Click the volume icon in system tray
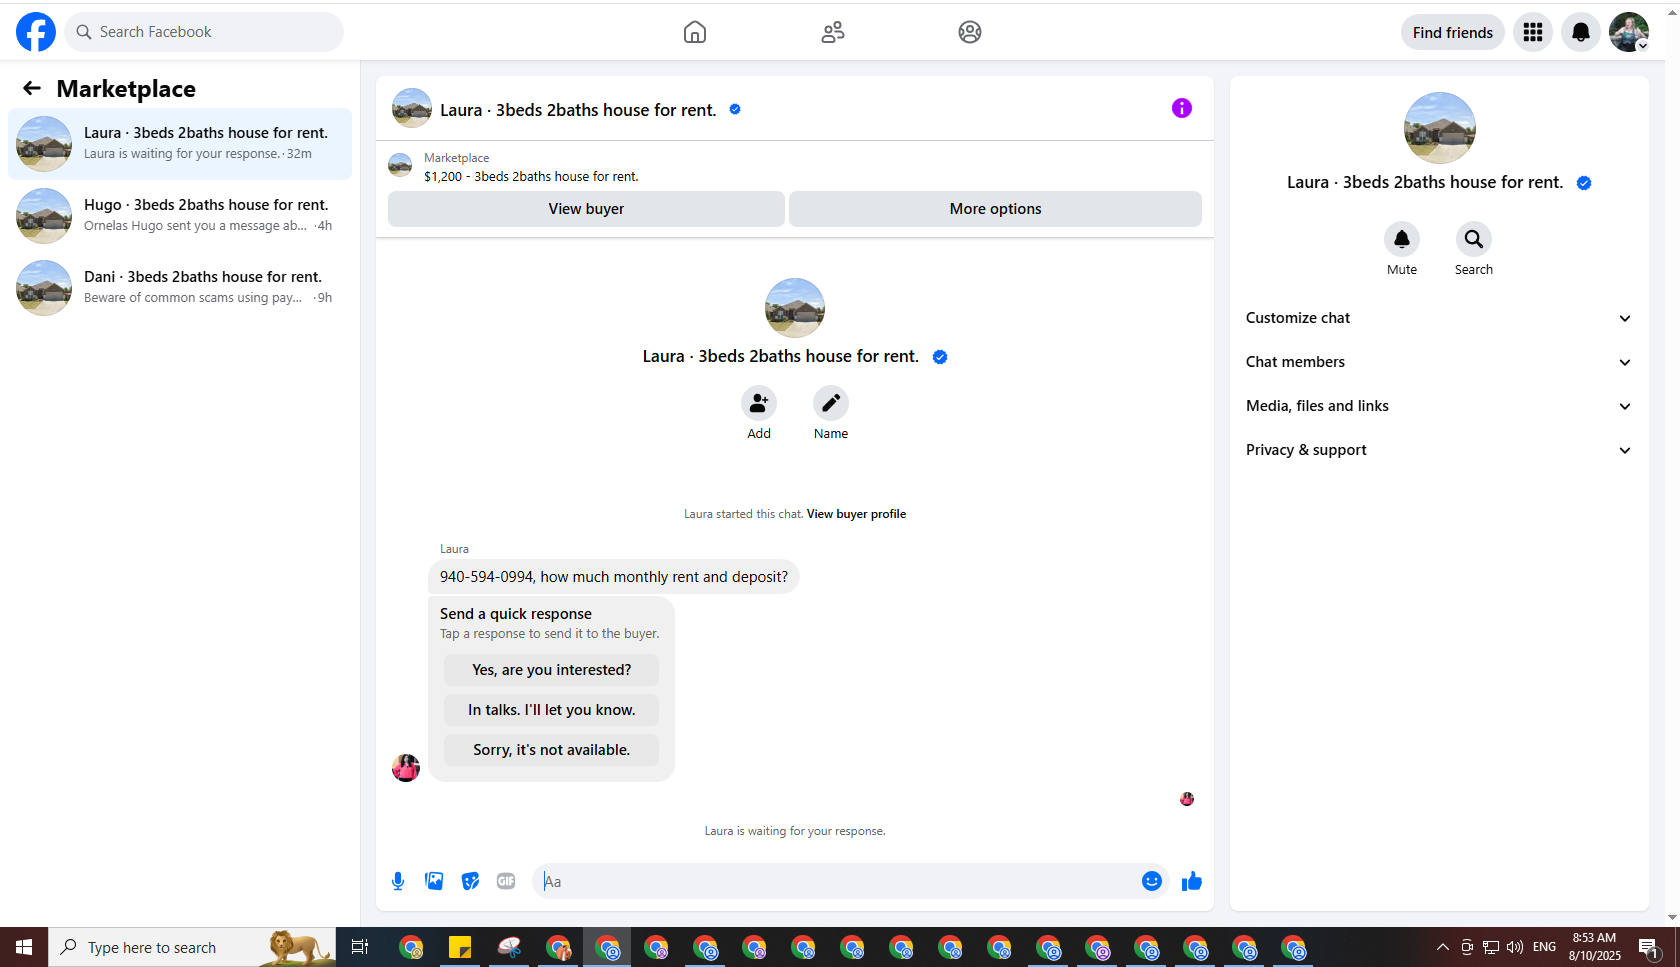The width and height of the screenshot is (1680, 967). point(1515,947)
